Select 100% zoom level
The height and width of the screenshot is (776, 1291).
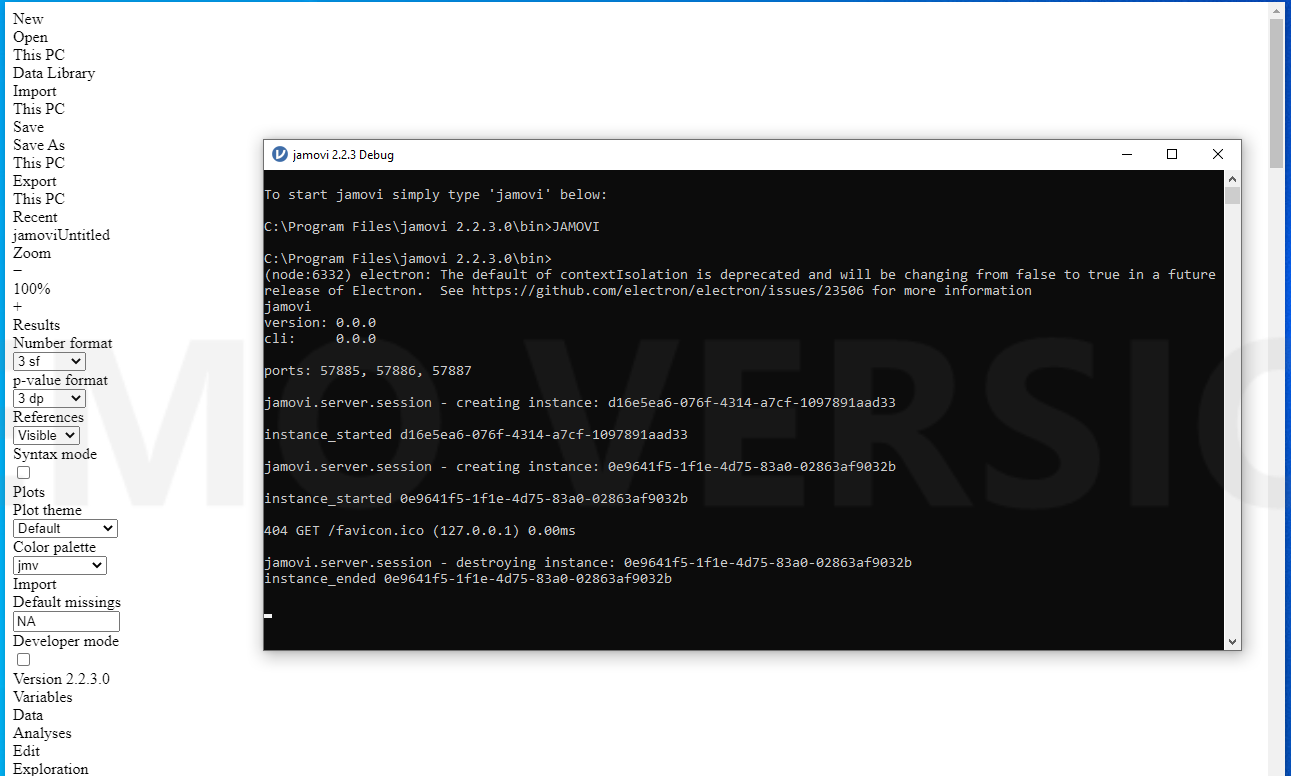click(x=31, y=289)
